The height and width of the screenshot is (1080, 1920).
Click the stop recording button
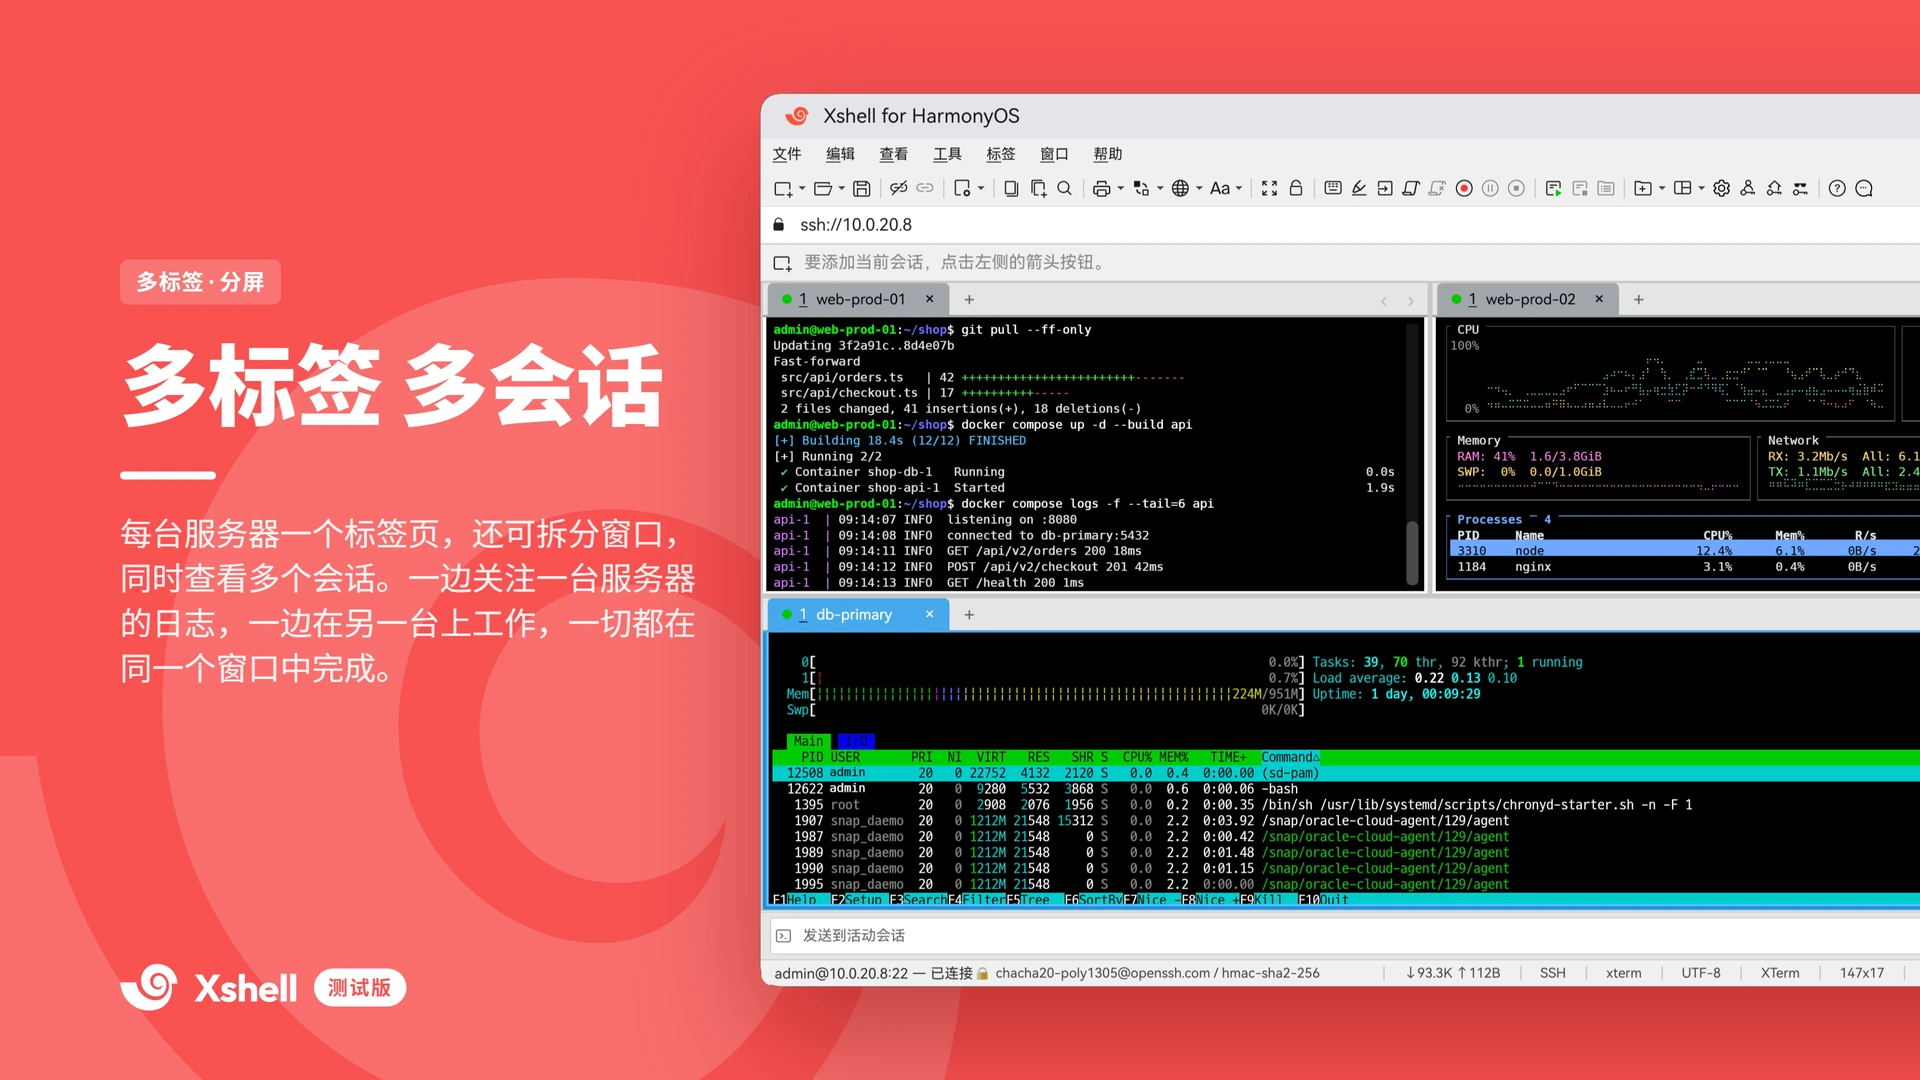pyautogui.click(x=1516, y=188)
